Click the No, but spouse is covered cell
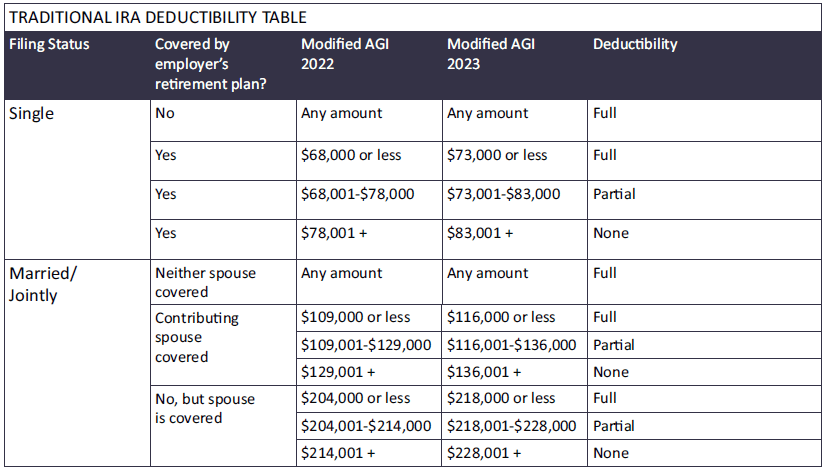Image resolution: width=826 pixels, height=472 pixels. (205, 408)
